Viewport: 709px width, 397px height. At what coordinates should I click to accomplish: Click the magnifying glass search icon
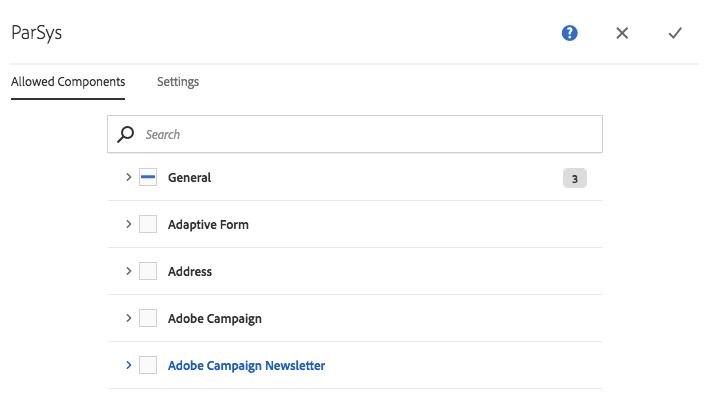click(125, 134)
